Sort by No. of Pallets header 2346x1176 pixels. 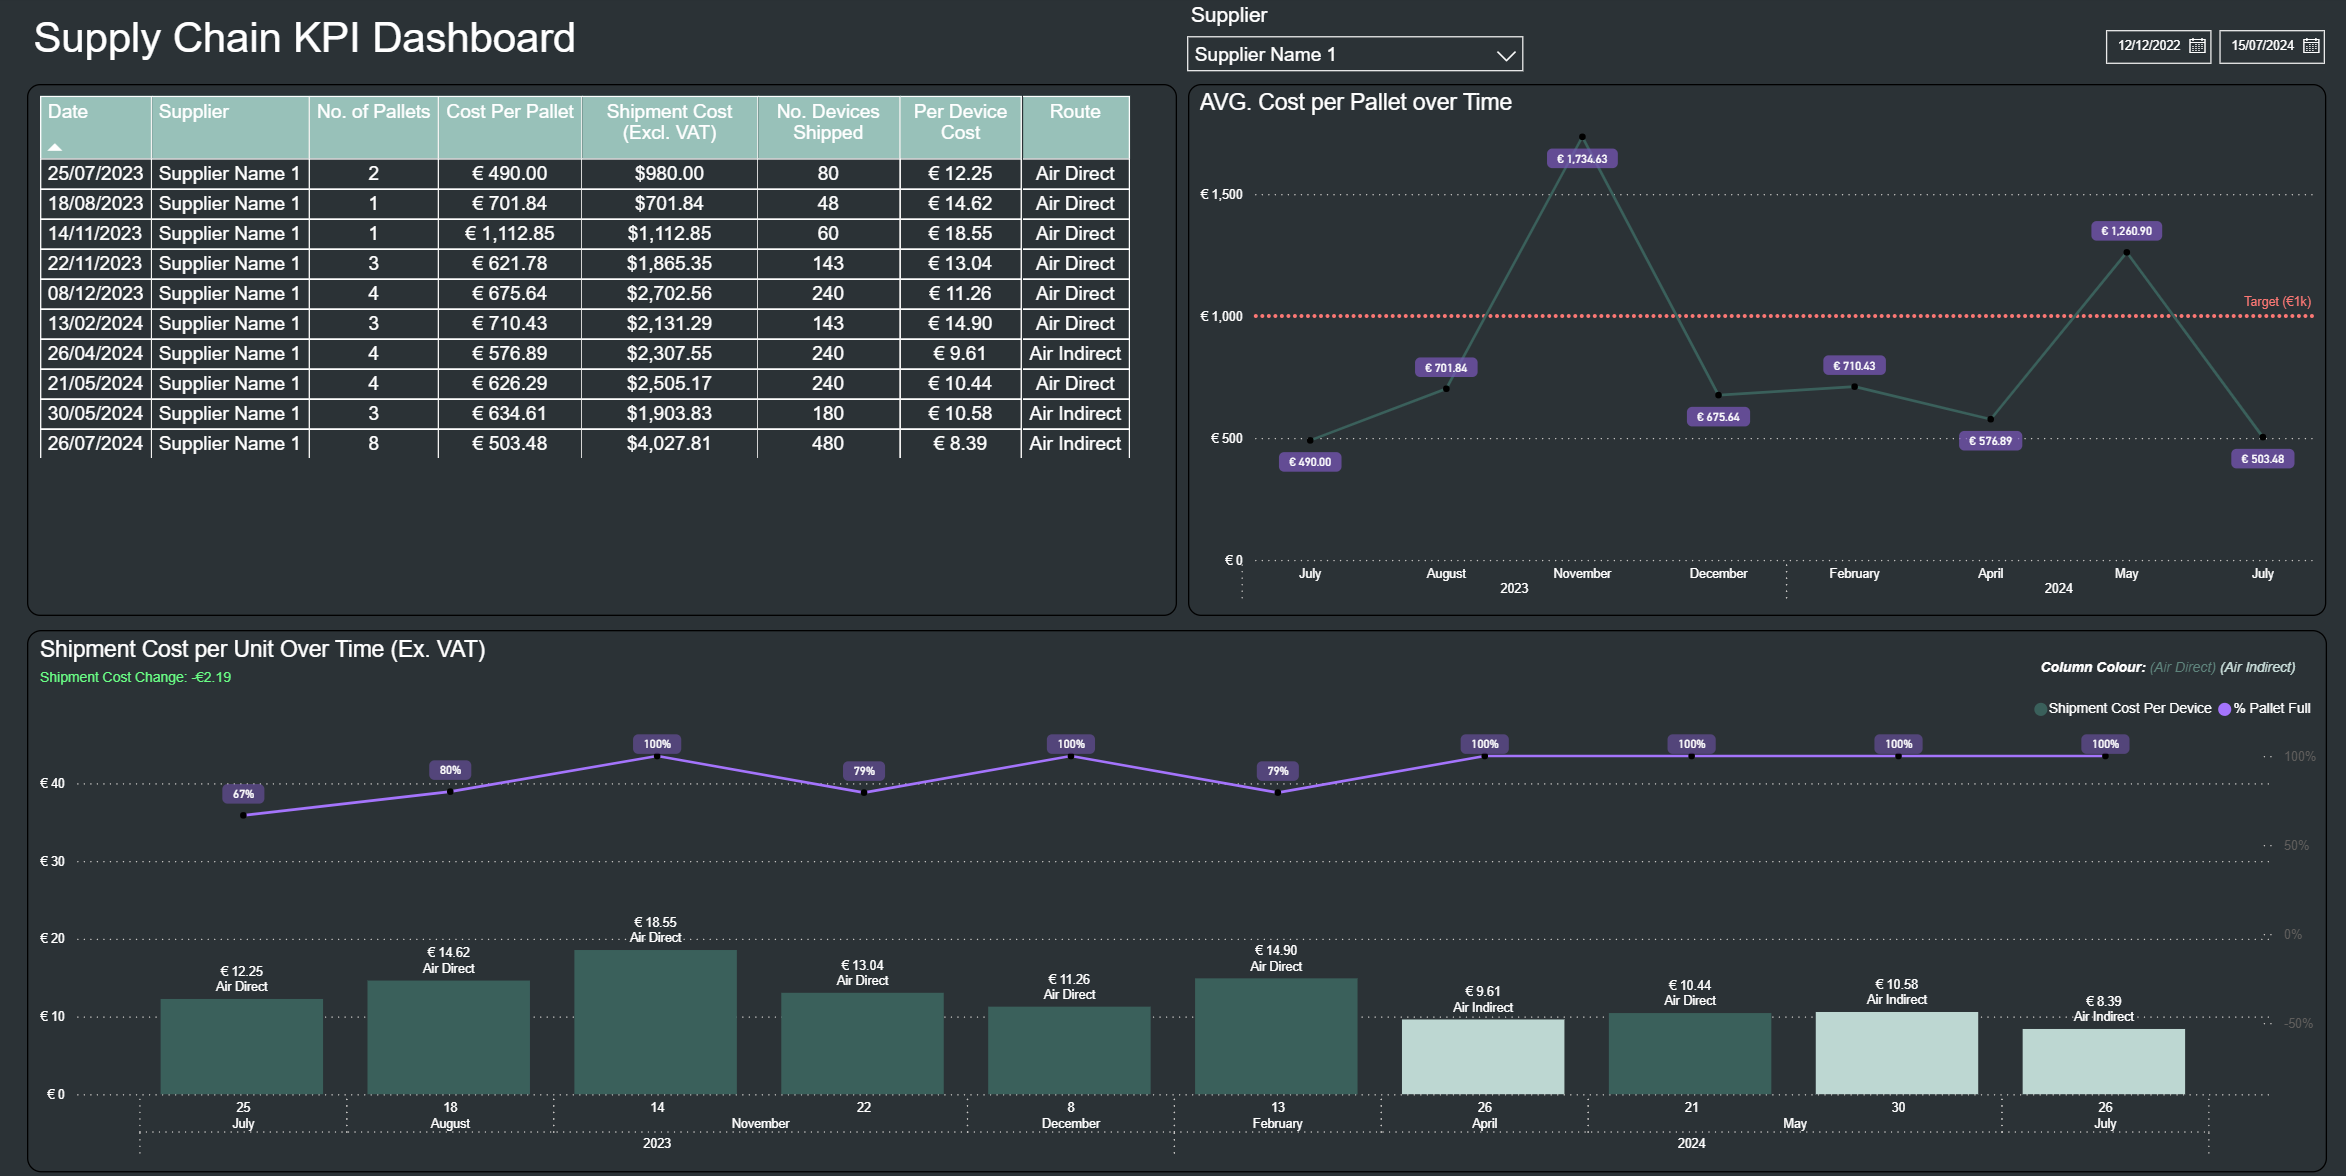[x=373, y=112]
